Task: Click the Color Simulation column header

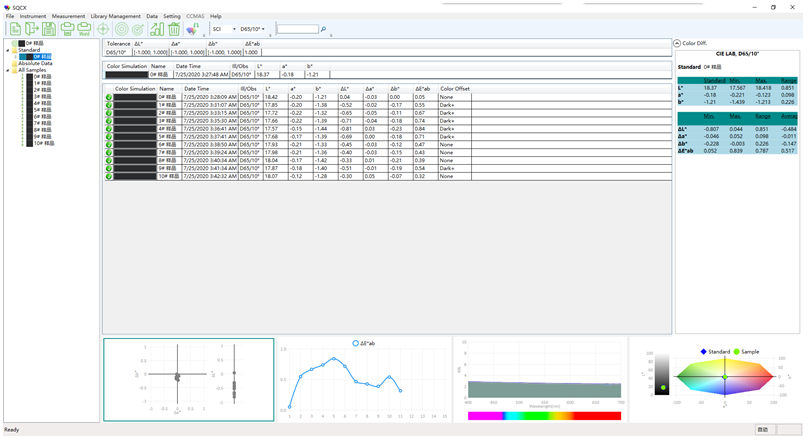Action: tap(135, 88)
